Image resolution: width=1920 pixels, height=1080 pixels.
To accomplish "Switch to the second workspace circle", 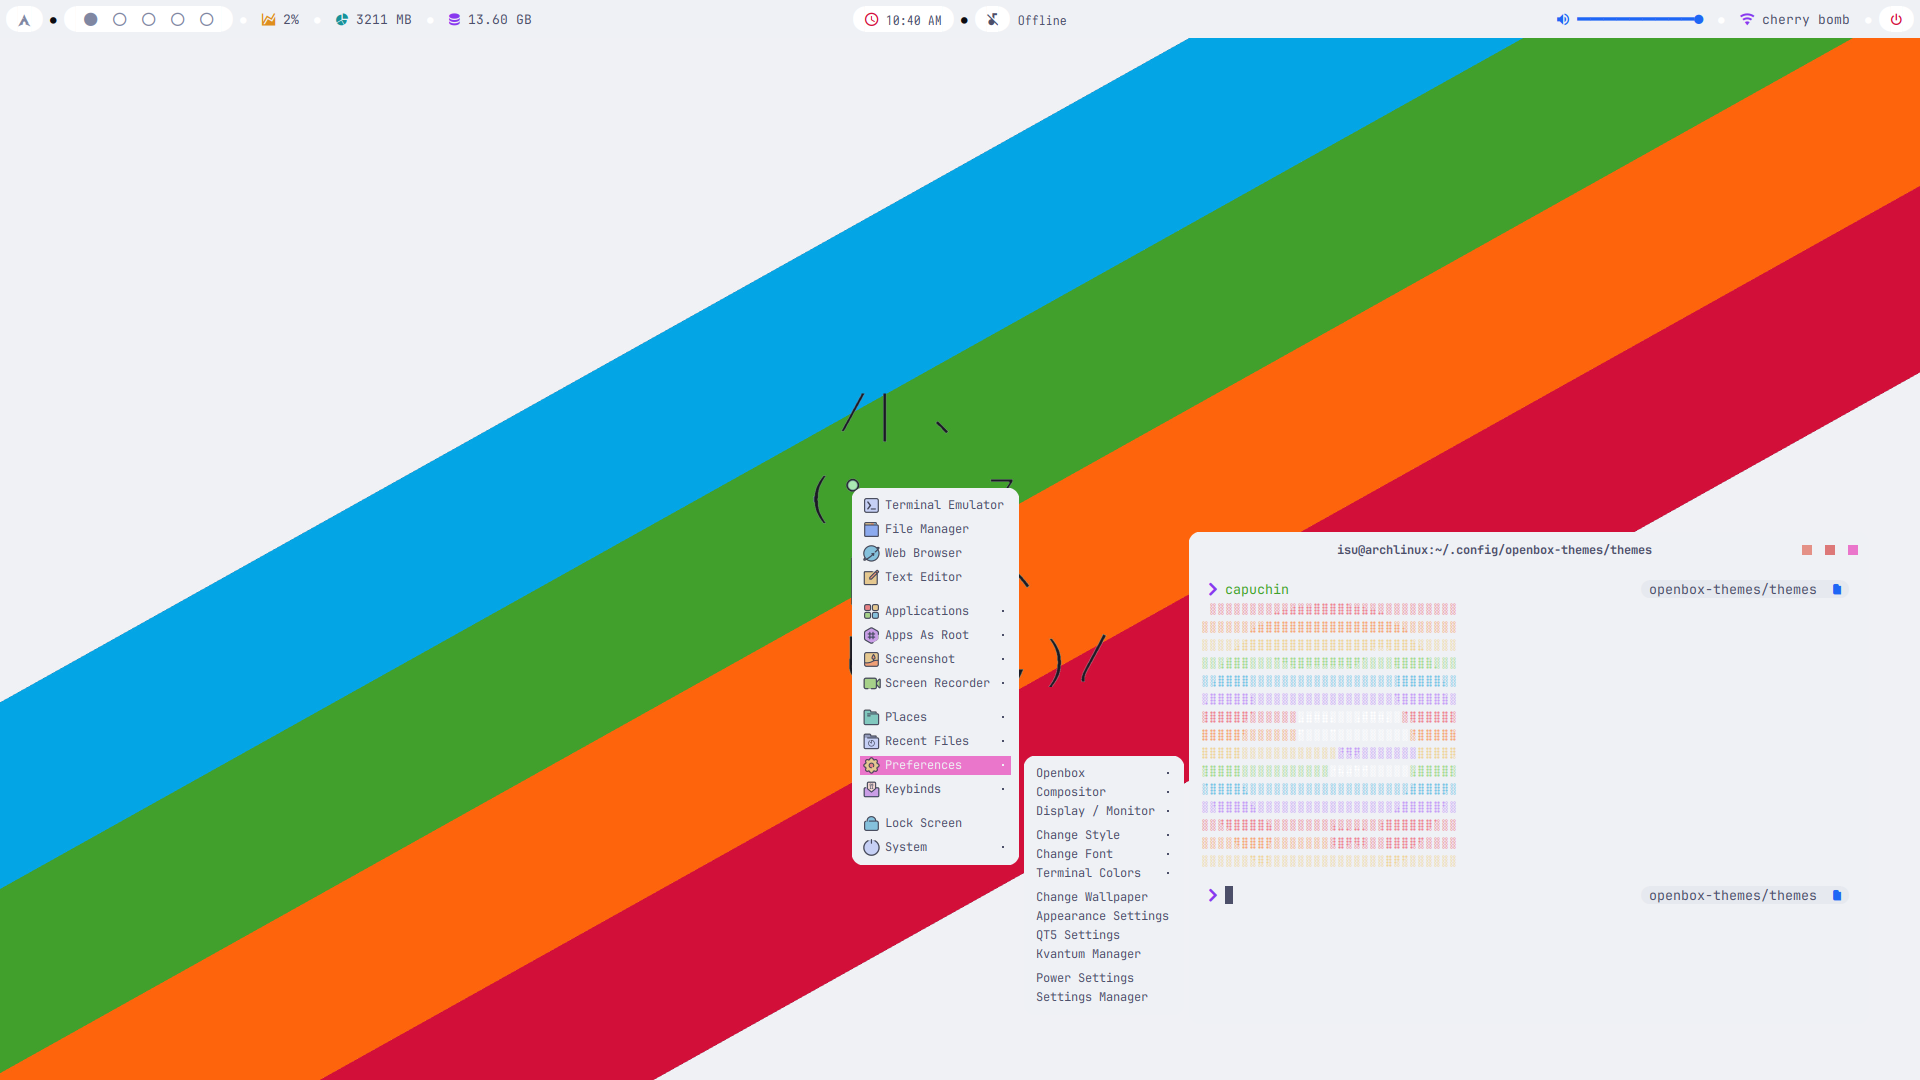I will (120, 20).
